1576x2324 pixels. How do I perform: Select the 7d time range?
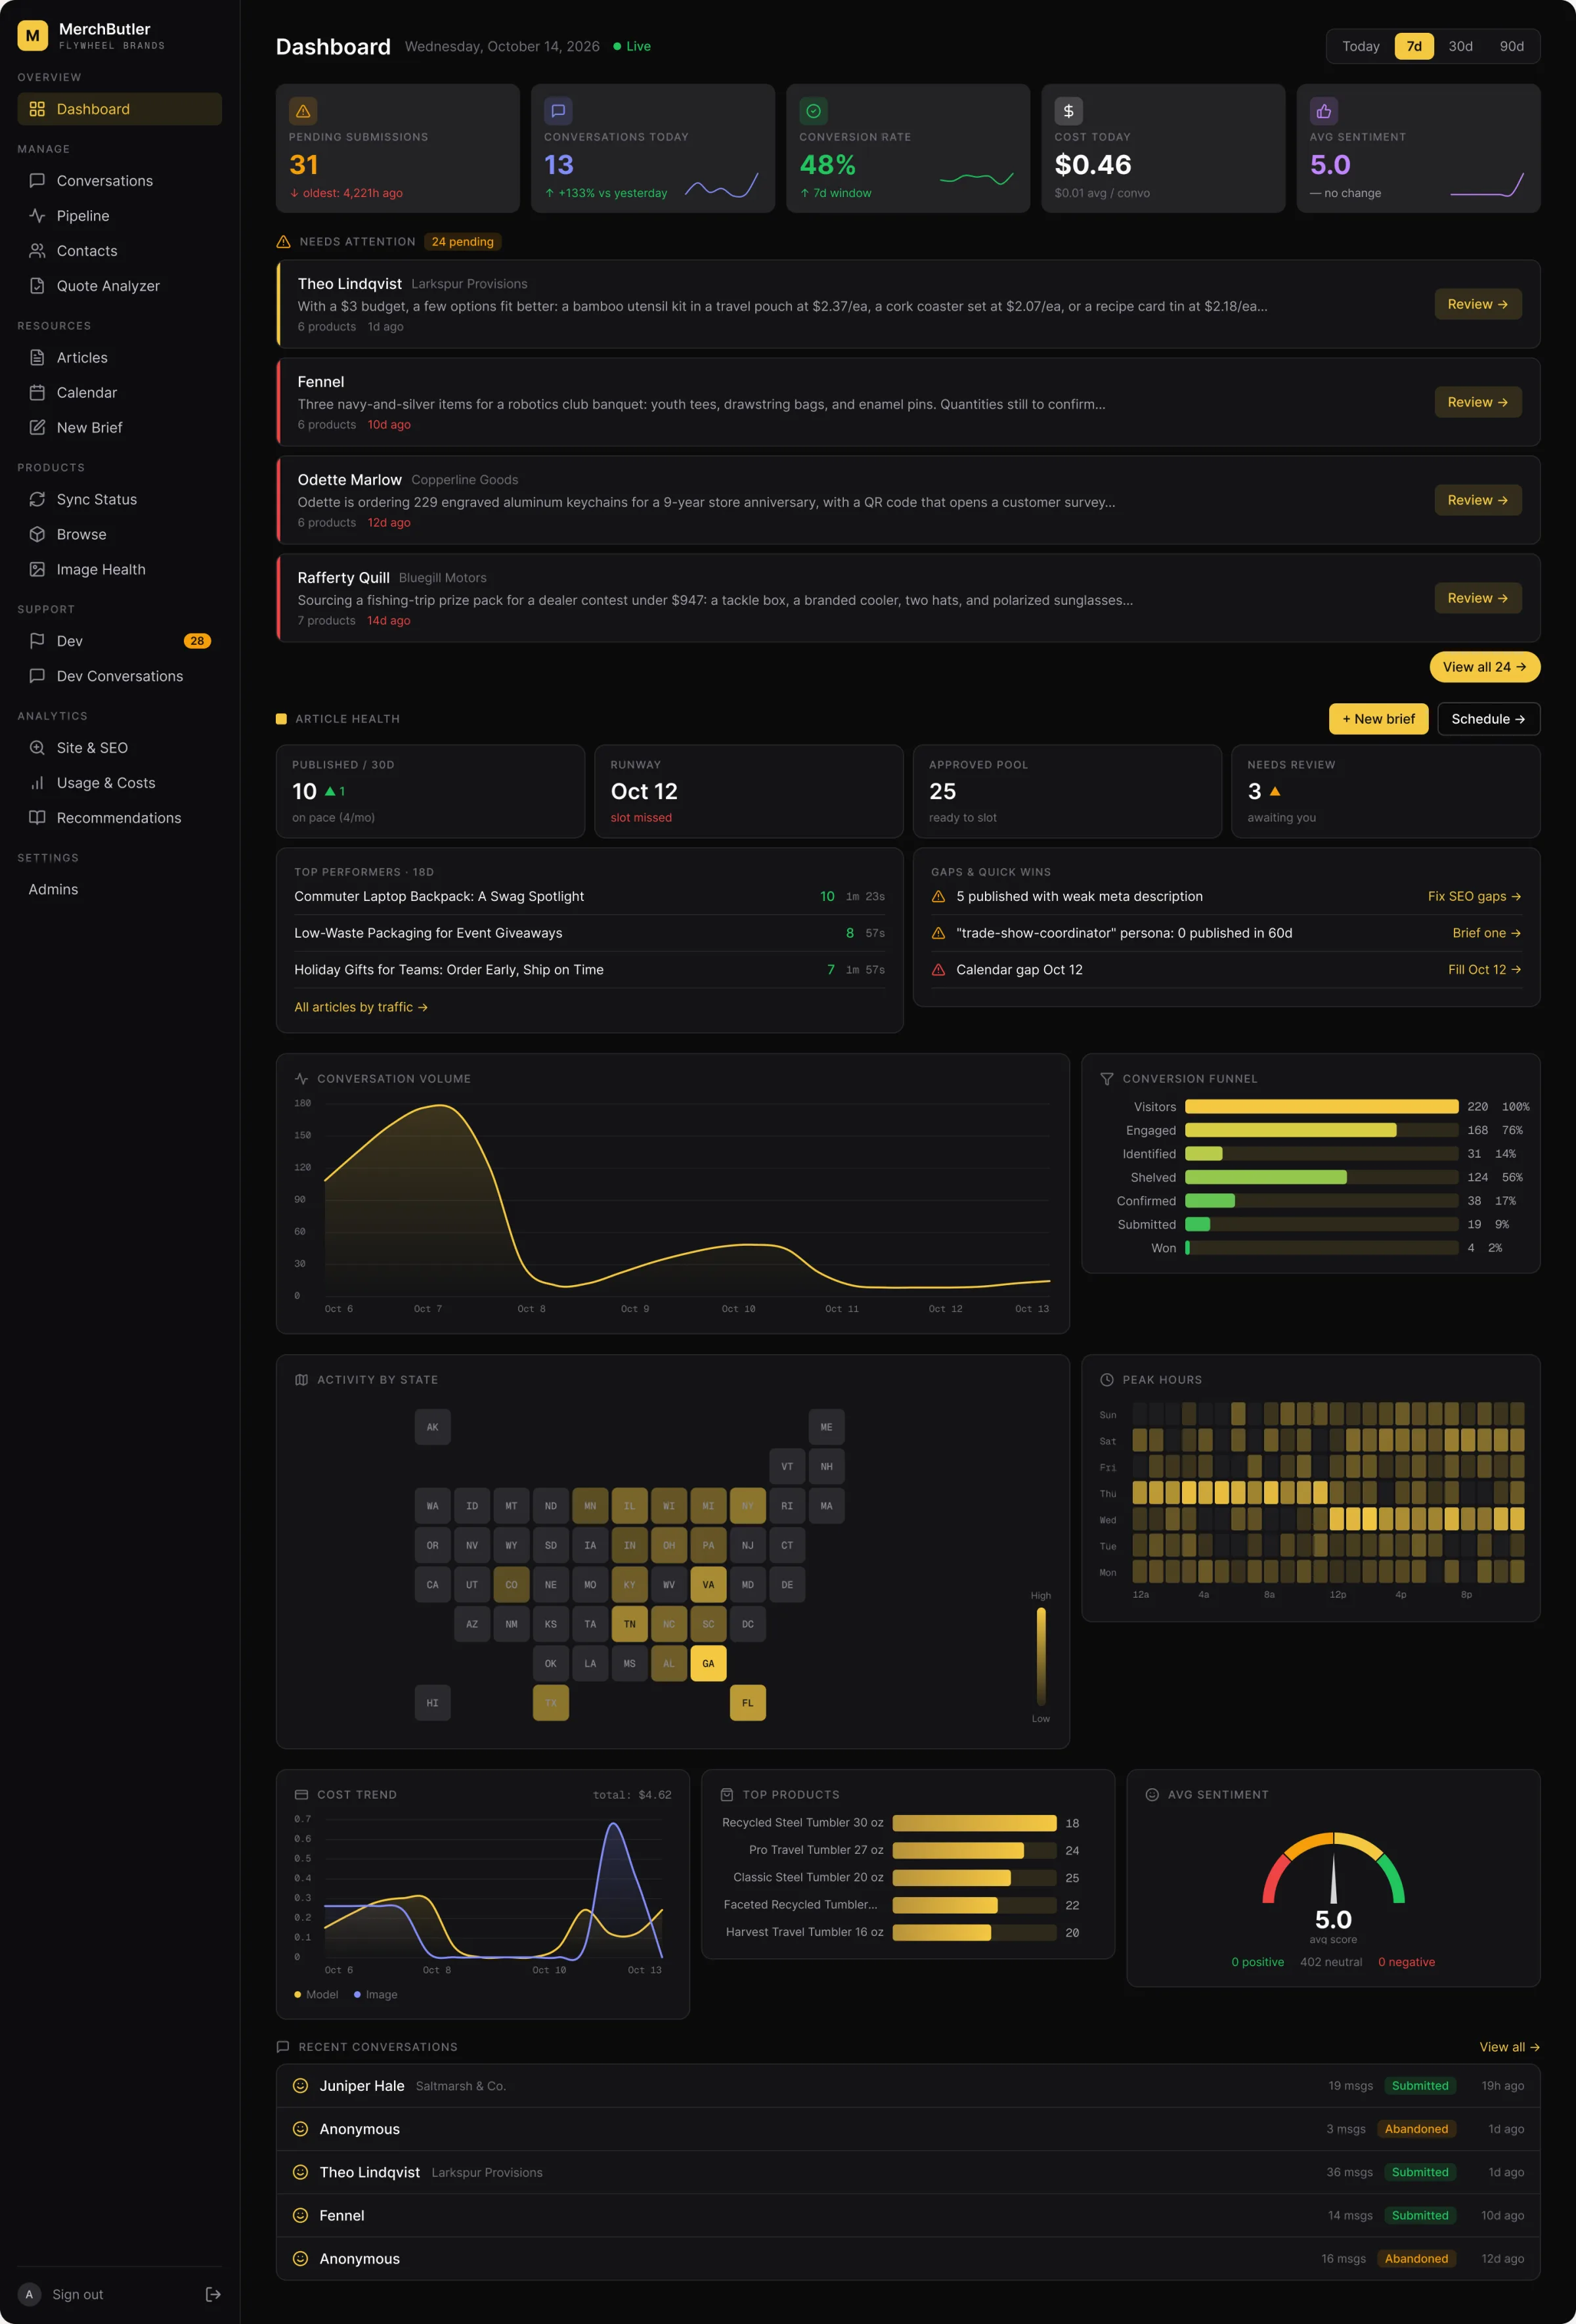click(1414, 46)
